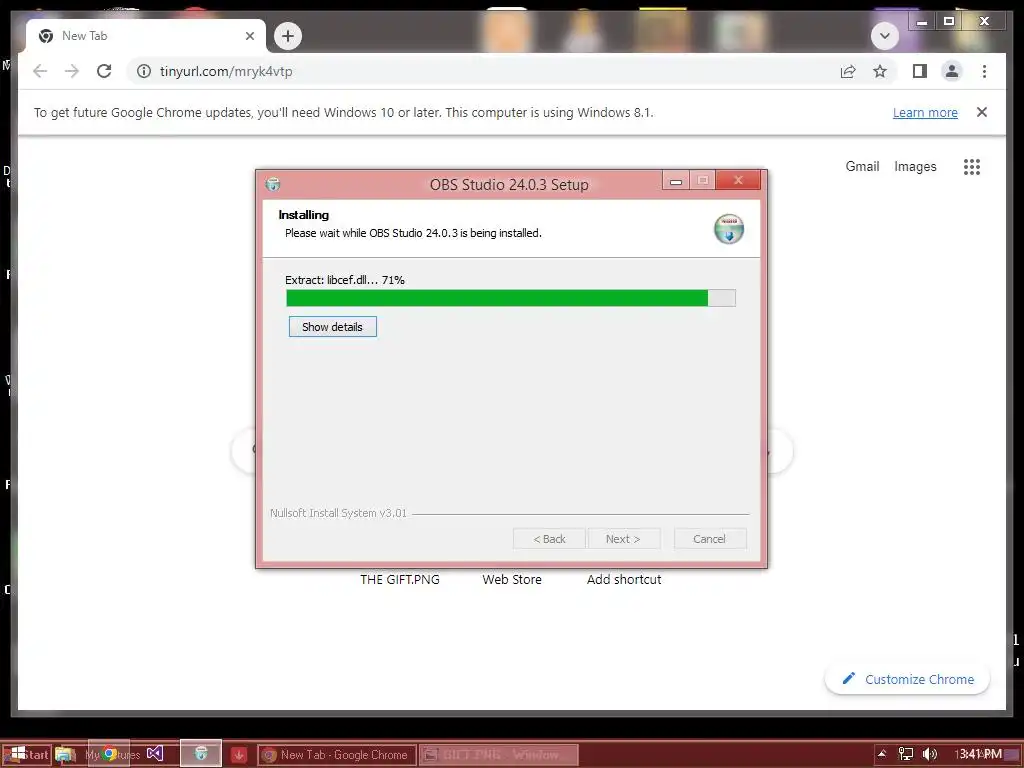Click the Windows Start button
The height and width of the screenshot is (768, 1024).
pyautogui.click(x=26, y=754)
